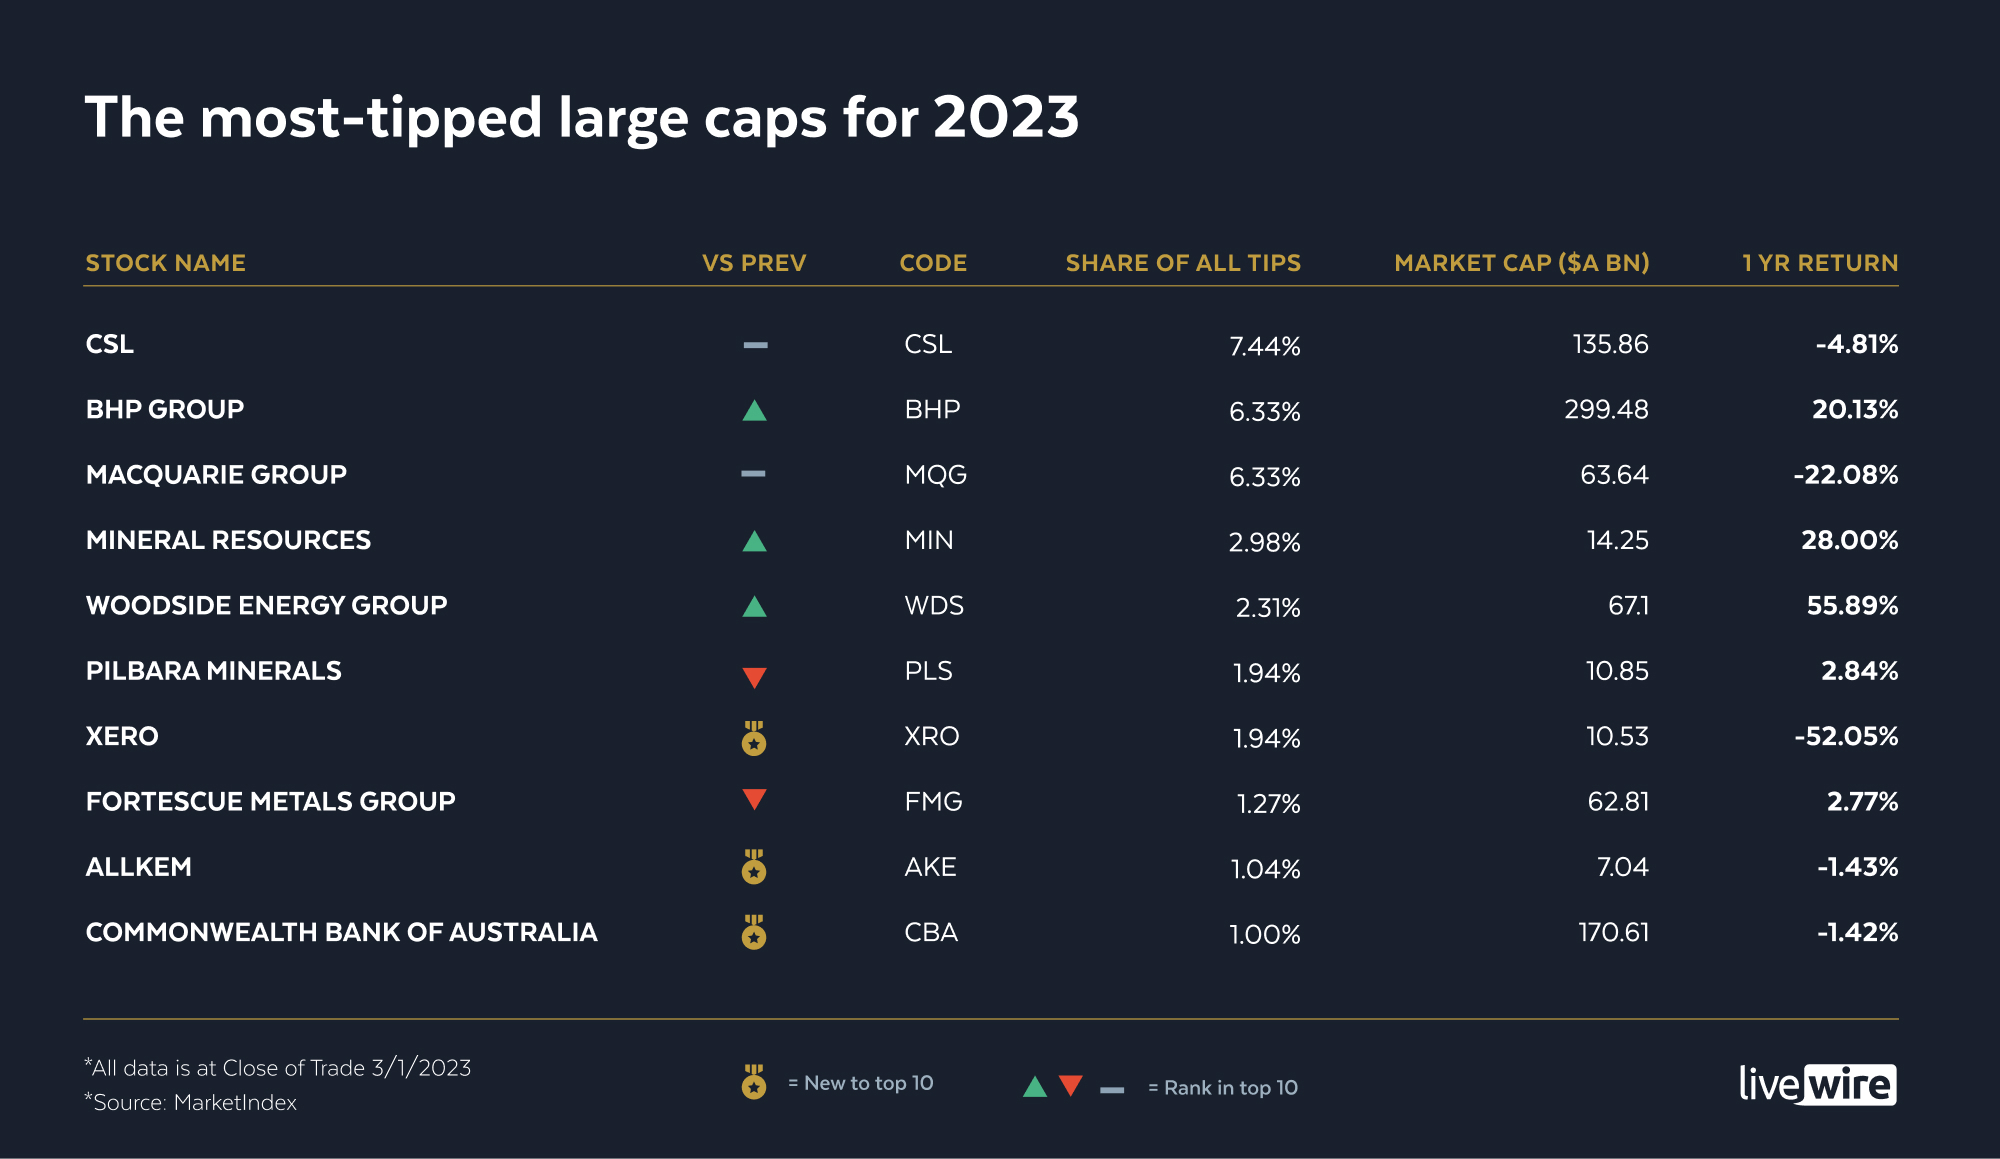Click the green up arrow beside BHP Group
This screenshot has width=2000, height=1159.
click(754, 411)
